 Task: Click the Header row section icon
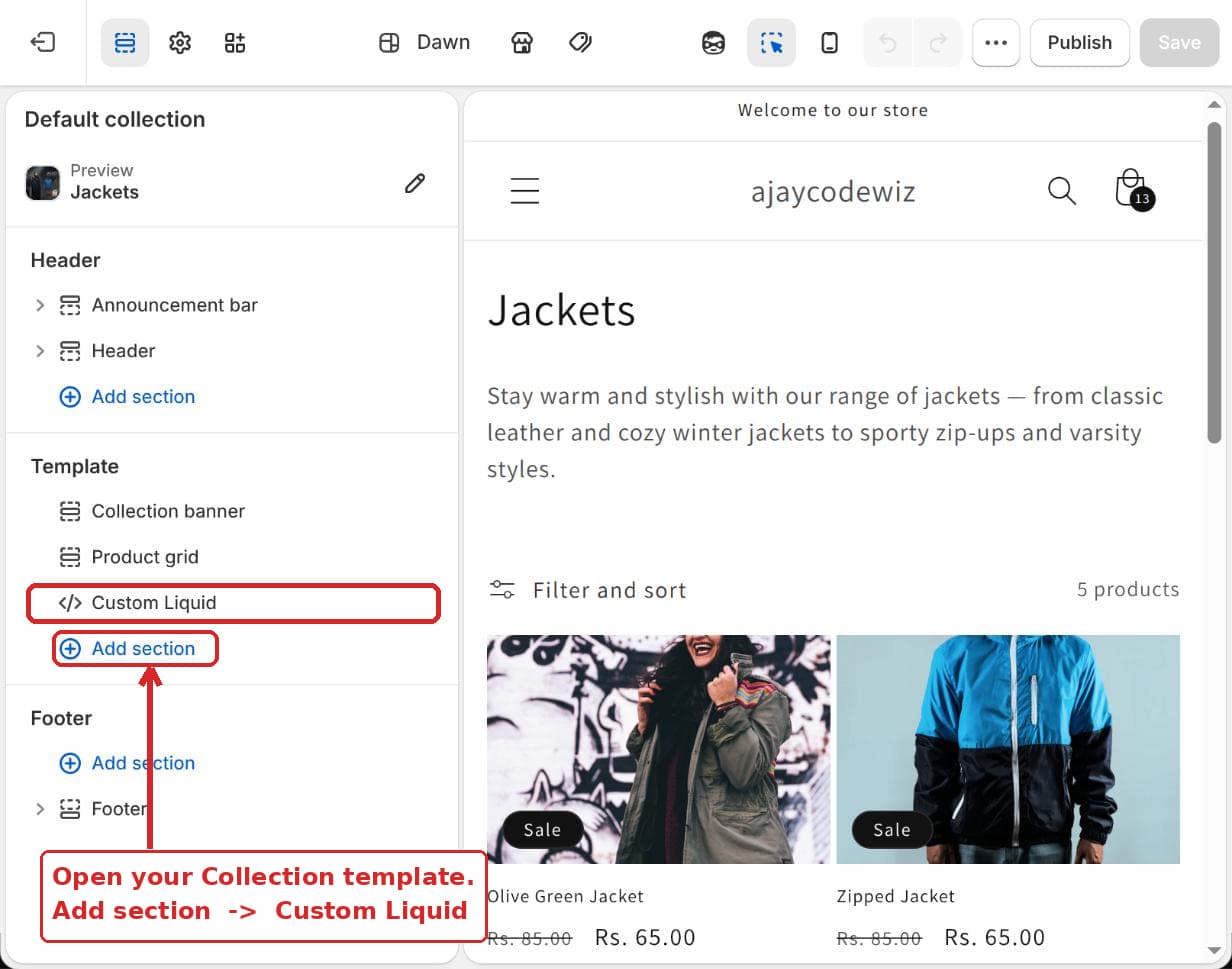pos(70,351)
